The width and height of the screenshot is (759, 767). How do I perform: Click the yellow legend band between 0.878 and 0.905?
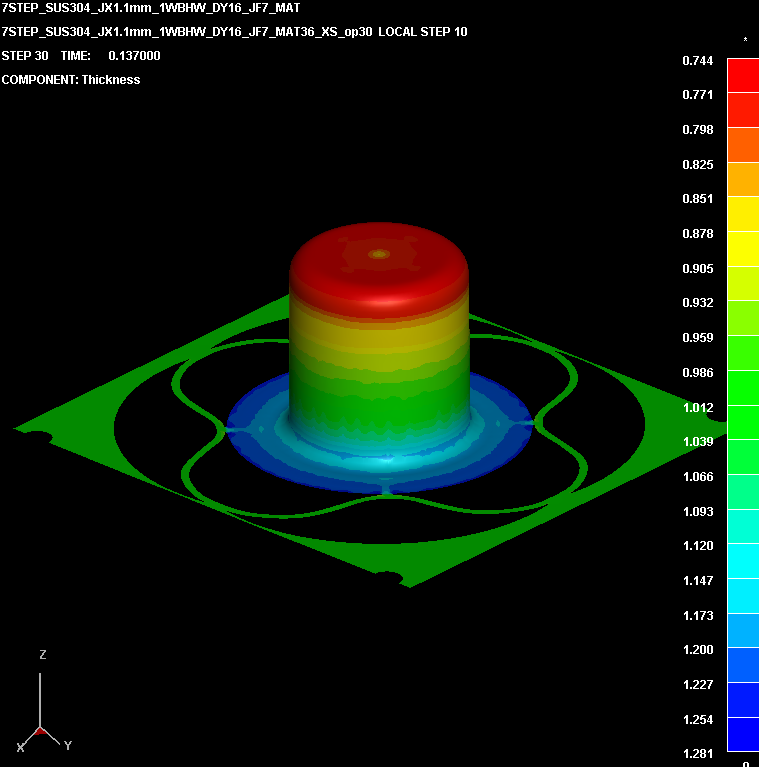[x=743, y=249]
